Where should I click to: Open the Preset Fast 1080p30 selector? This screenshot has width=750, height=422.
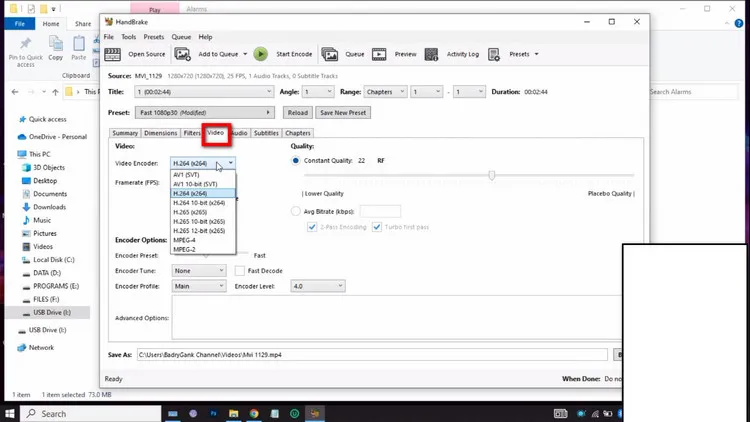click(205, 113)
